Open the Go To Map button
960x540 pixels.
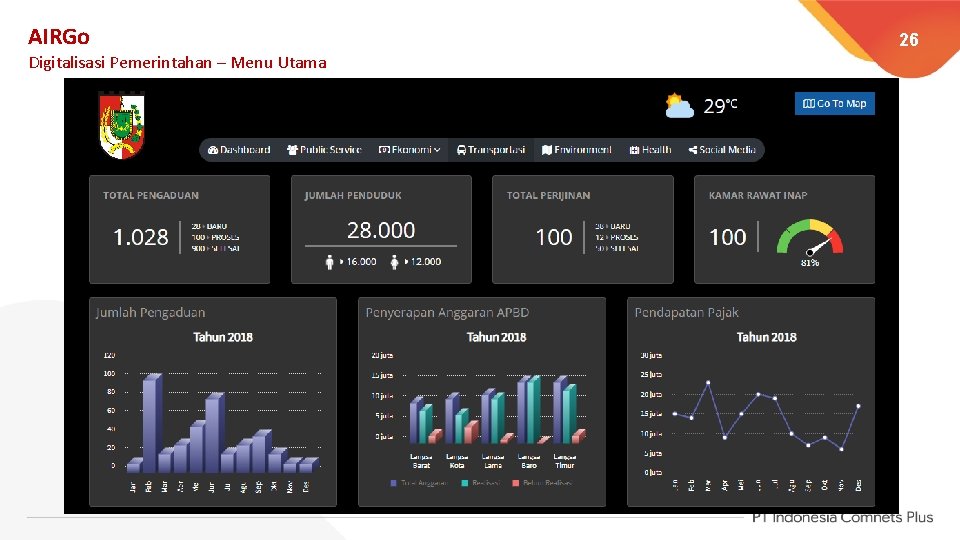[834, 103]
